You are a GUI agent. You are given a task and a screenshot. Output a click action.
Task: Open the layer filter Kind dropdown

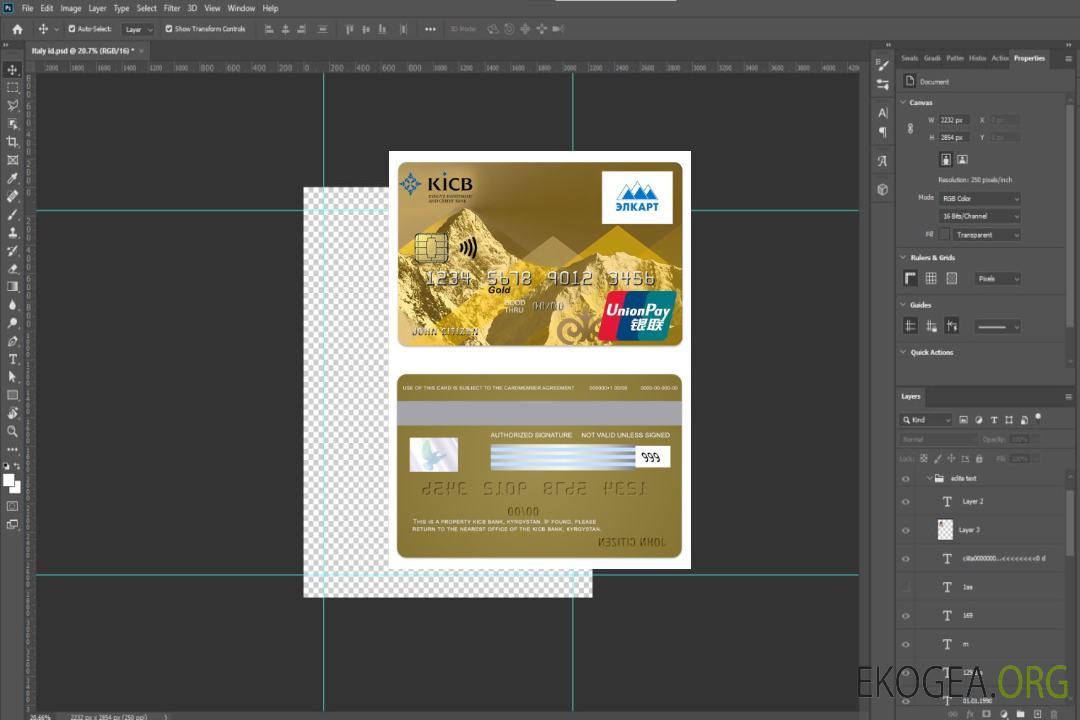tap(926, 420)
